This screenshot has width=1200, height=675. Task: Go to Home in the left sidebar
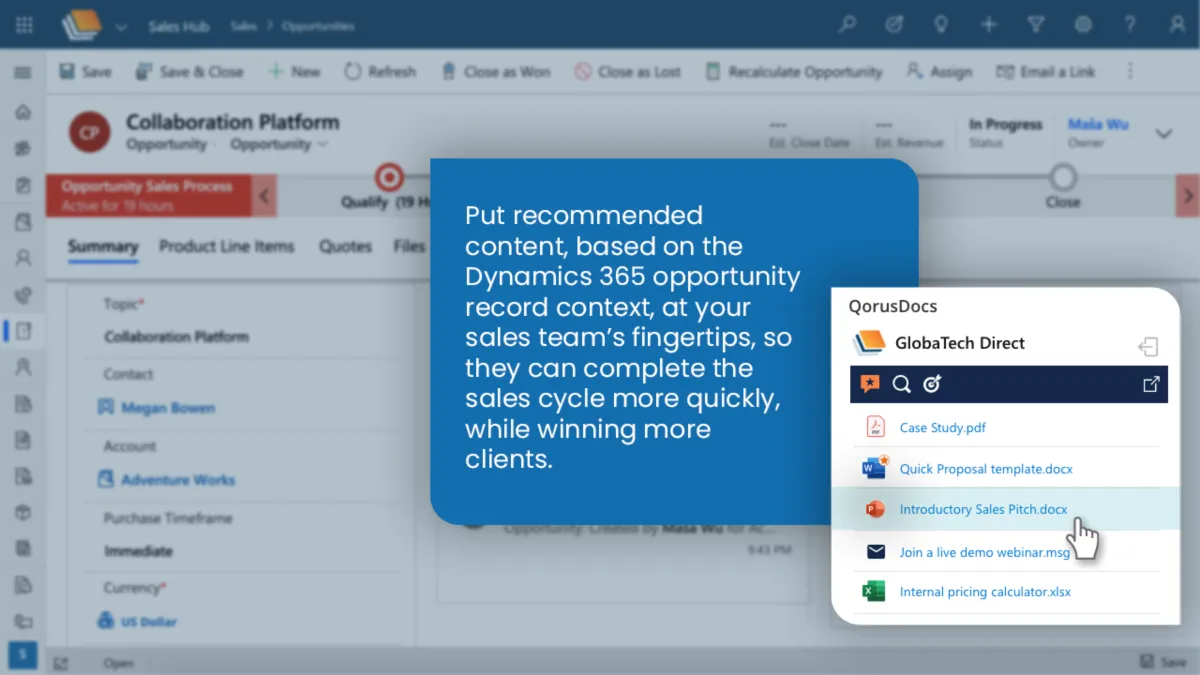(22, 112)
